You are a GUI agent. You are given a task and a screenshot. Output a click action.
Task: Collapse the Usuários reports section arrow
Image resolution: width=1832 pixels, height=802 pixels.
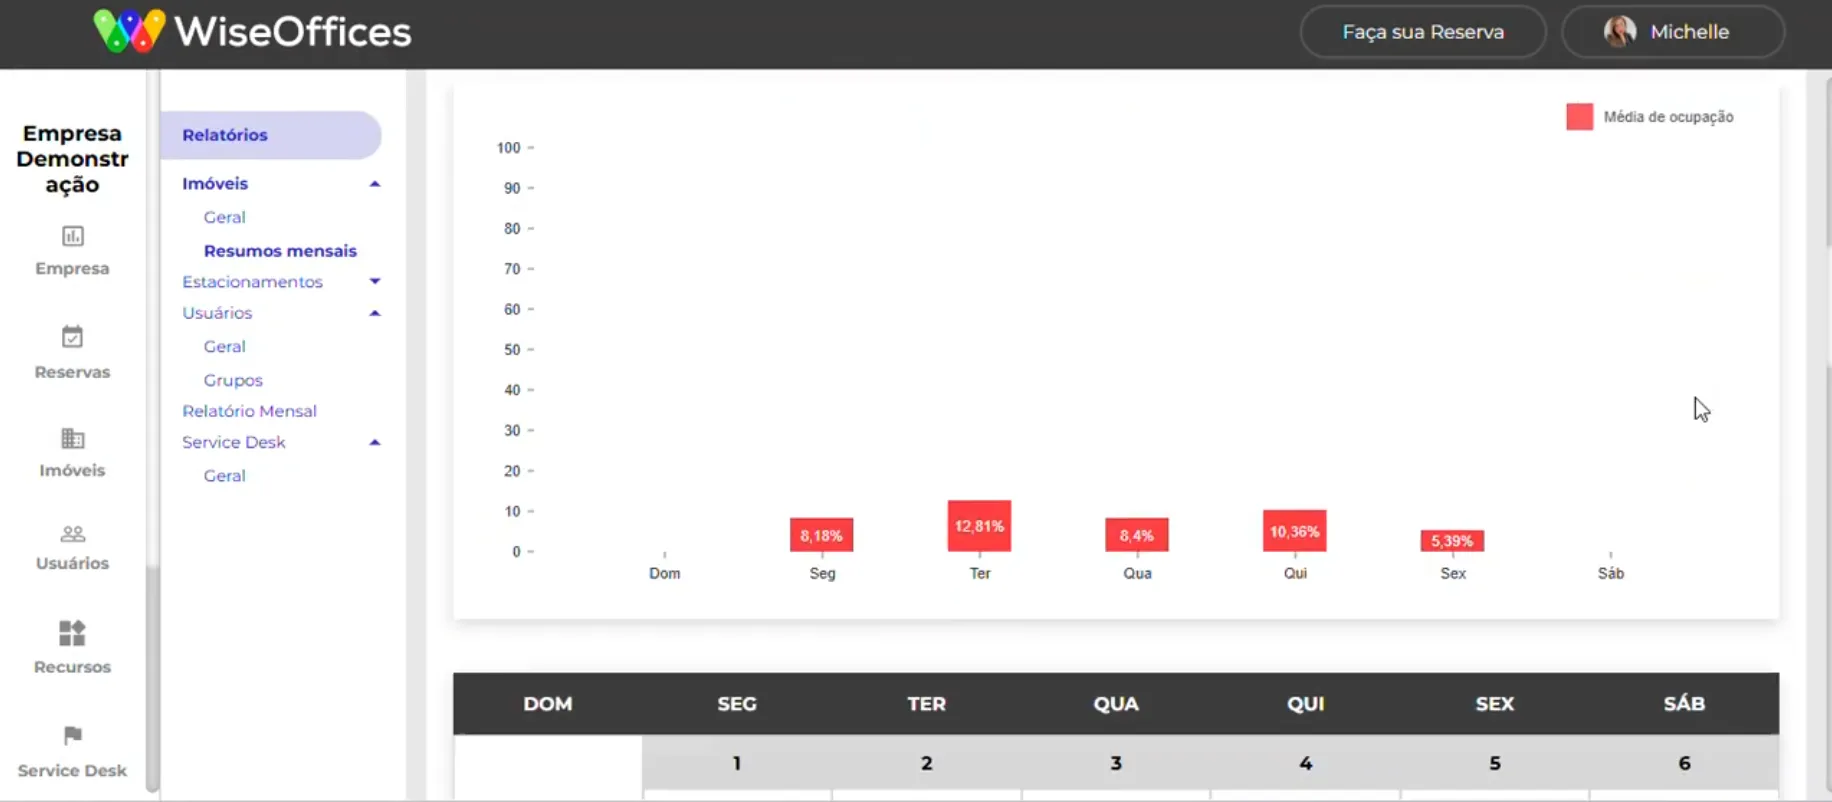pos(375,313)
